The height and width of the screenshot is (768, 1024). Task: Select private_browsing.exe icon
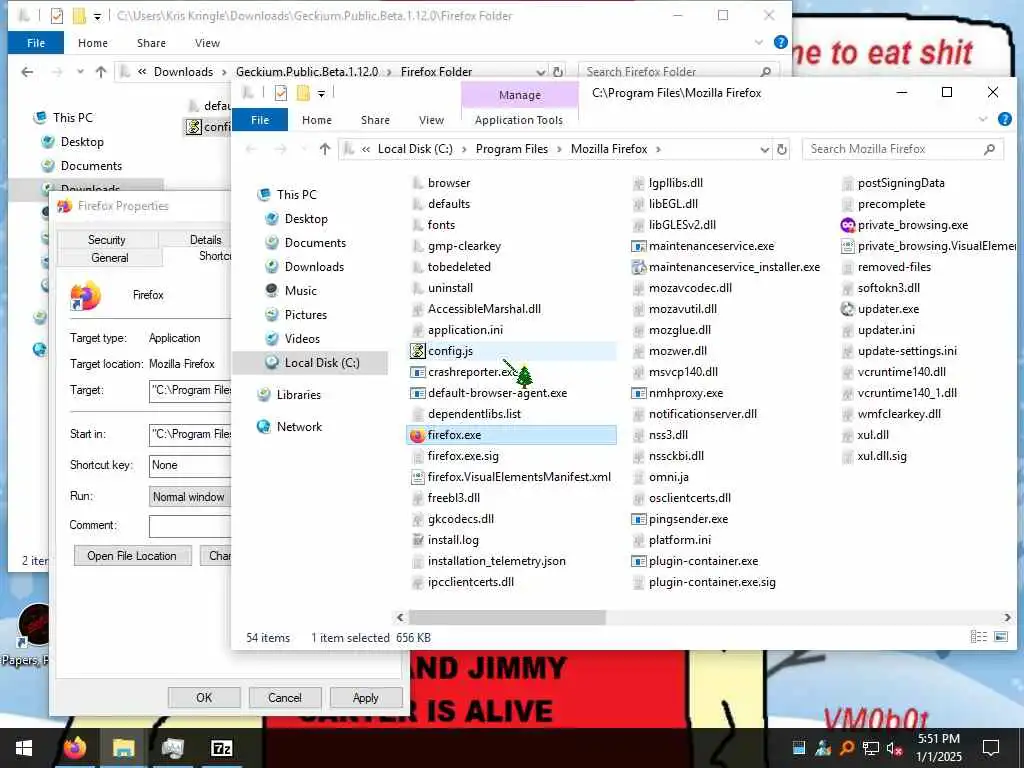coord(848,225)
